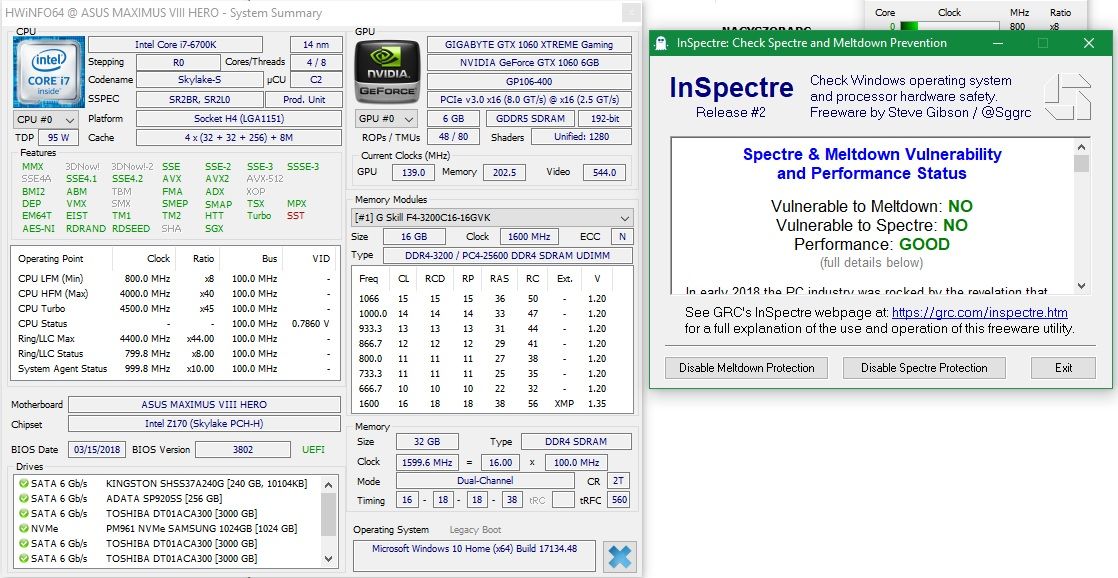Click the PM961 NVMe SAMSUNG 1024GB entry
This screenshot has width=1118, height=578.
coord(201,528)
